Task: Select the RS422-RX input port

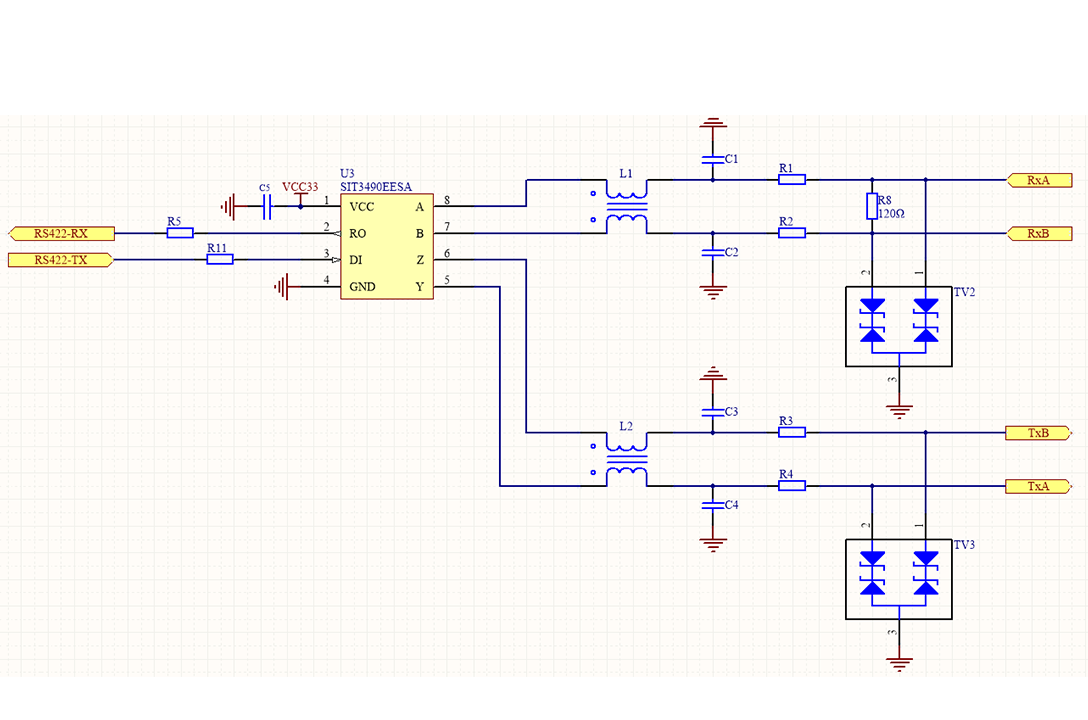Action: click(x=60, y=232)
